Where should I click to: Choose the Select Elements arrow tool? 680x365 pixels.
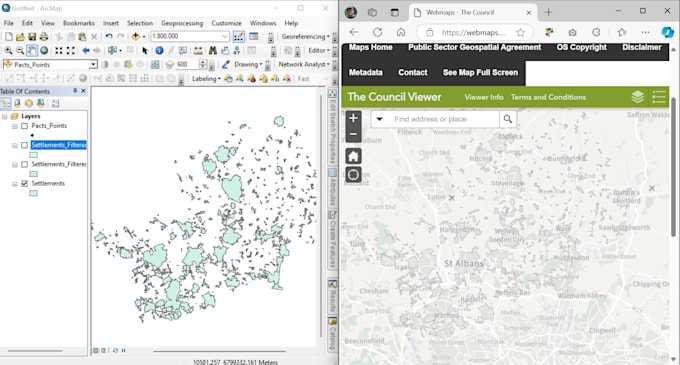click(144, 50)
